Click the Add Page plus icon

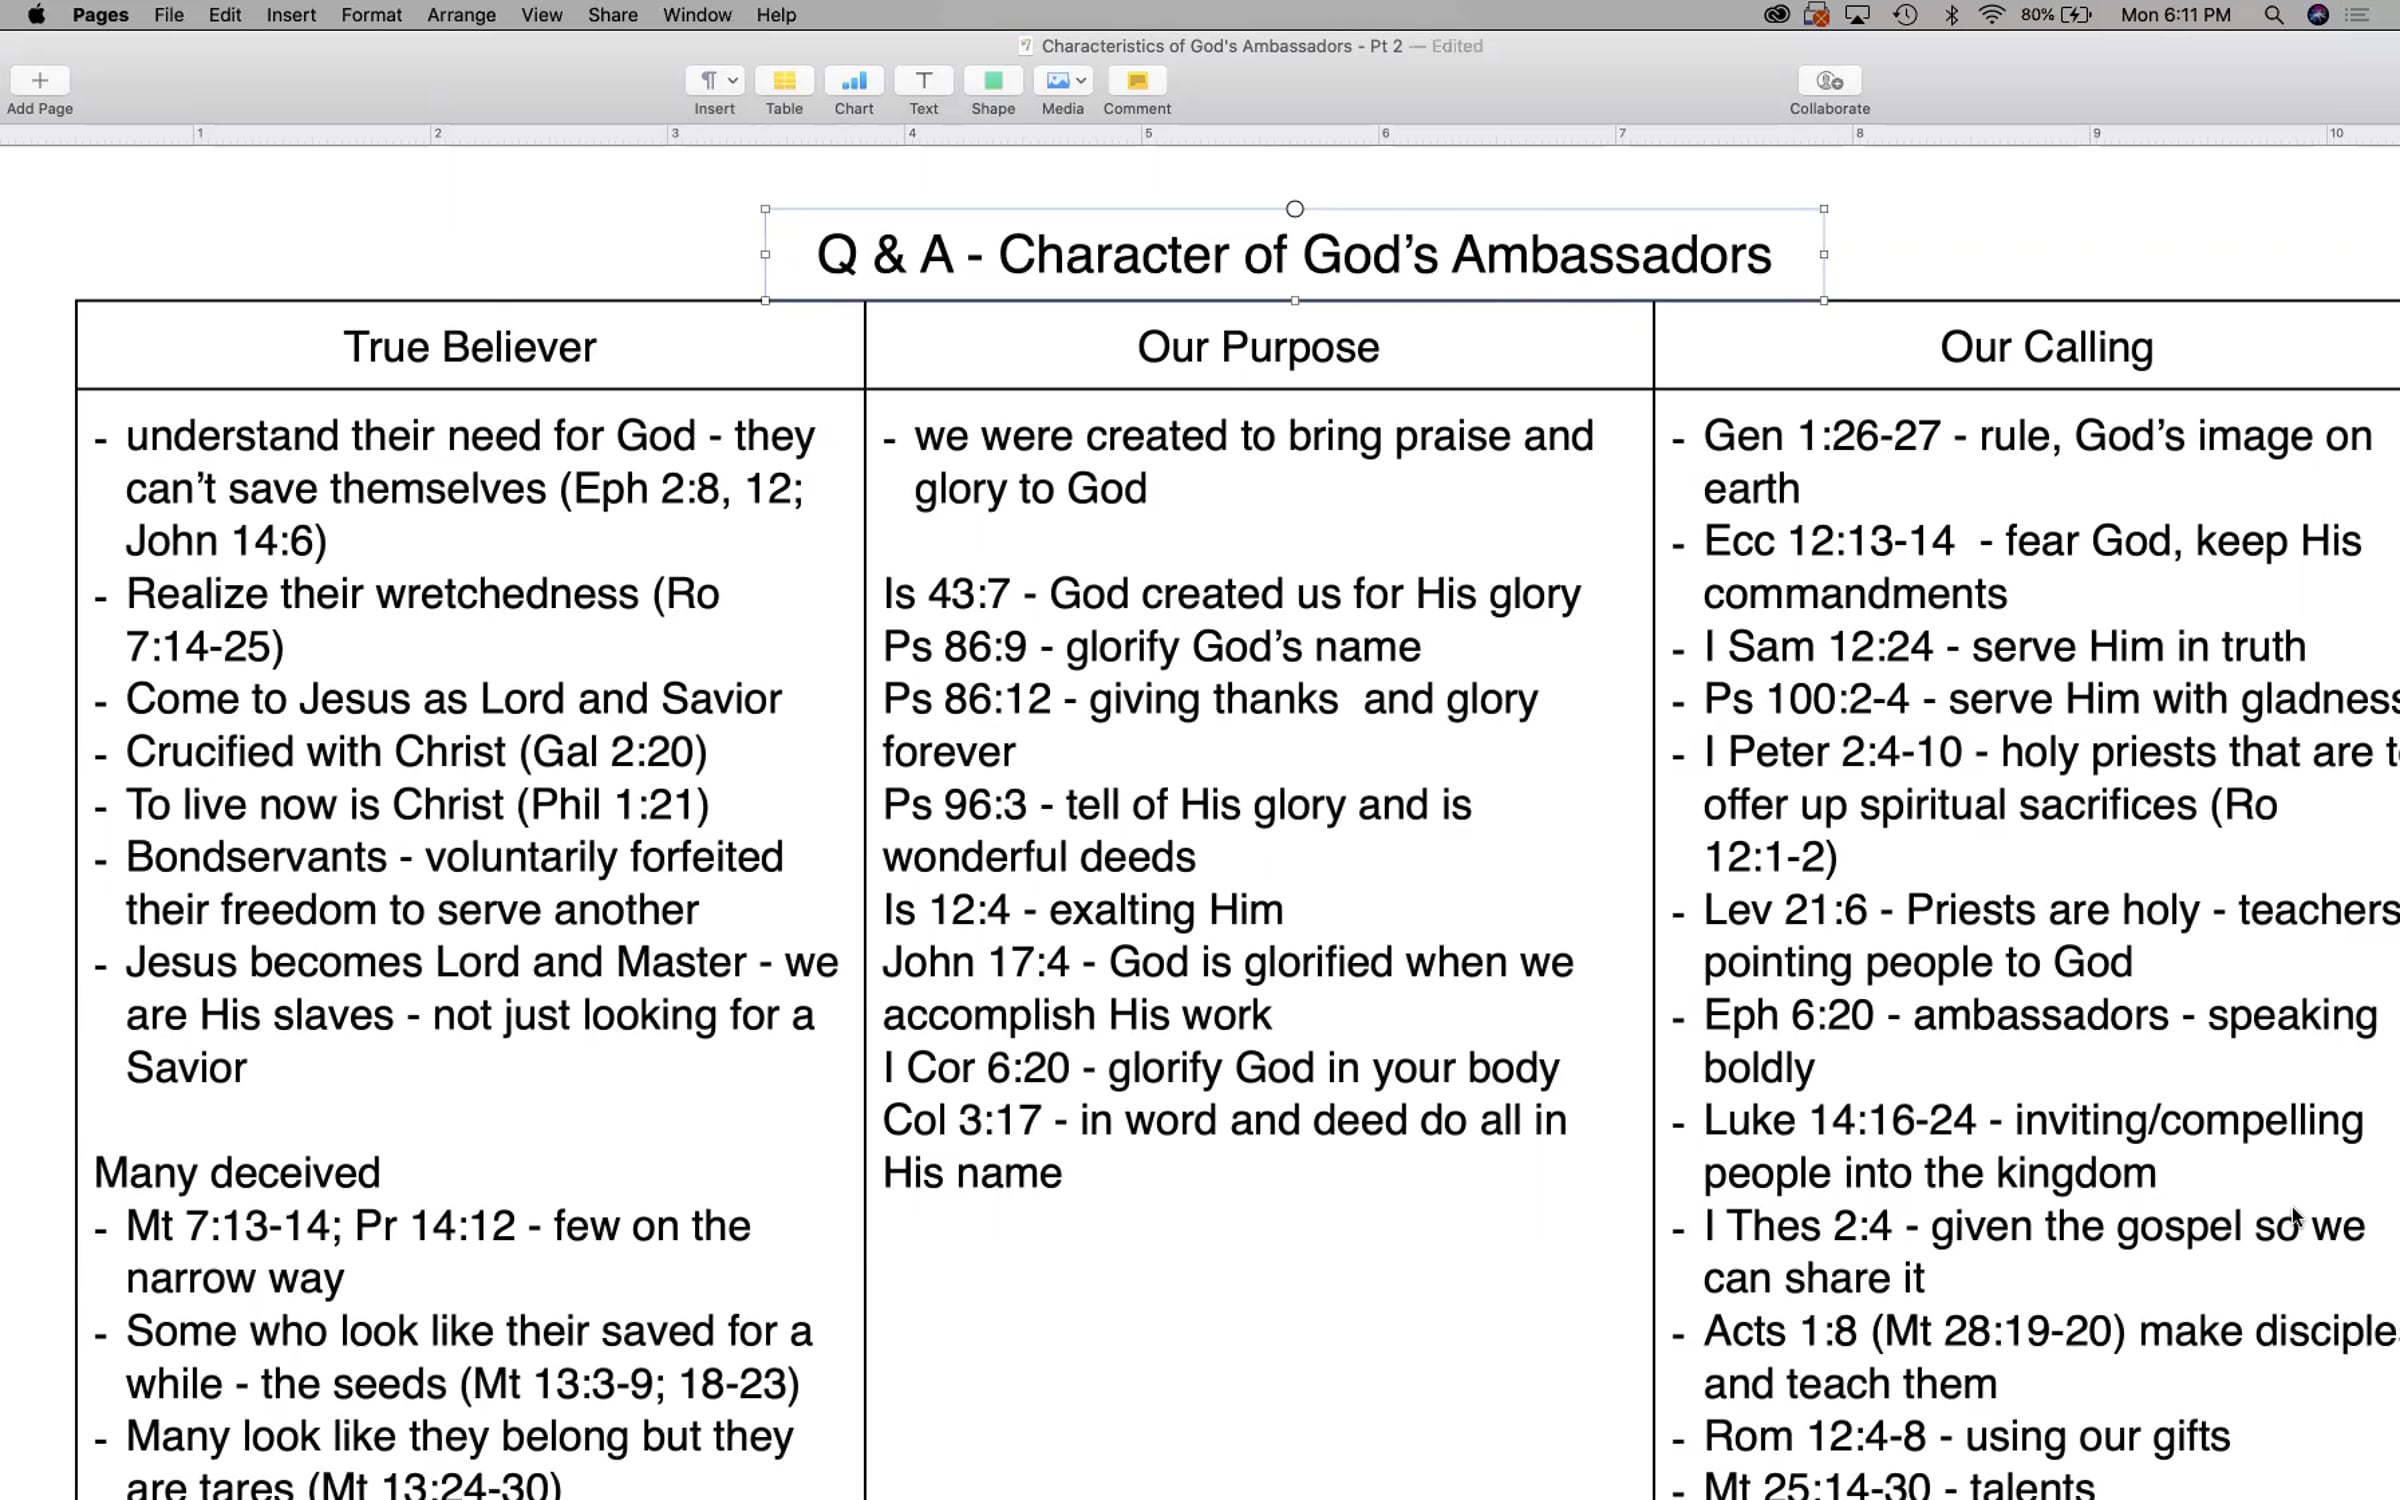click(x=40, y=80)
